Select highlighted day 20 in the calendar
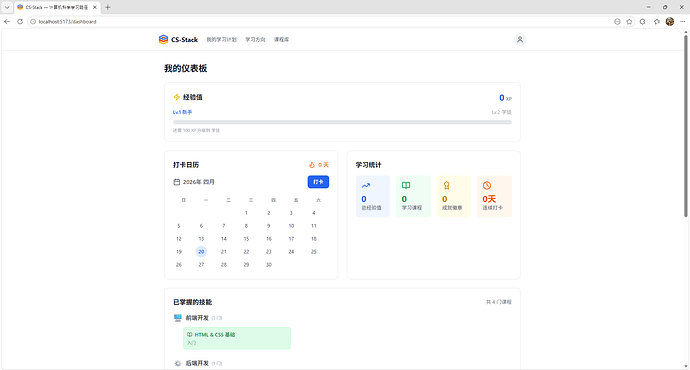Image resolution: width=690 pixels, height=370 pixels. click(201, 252)
